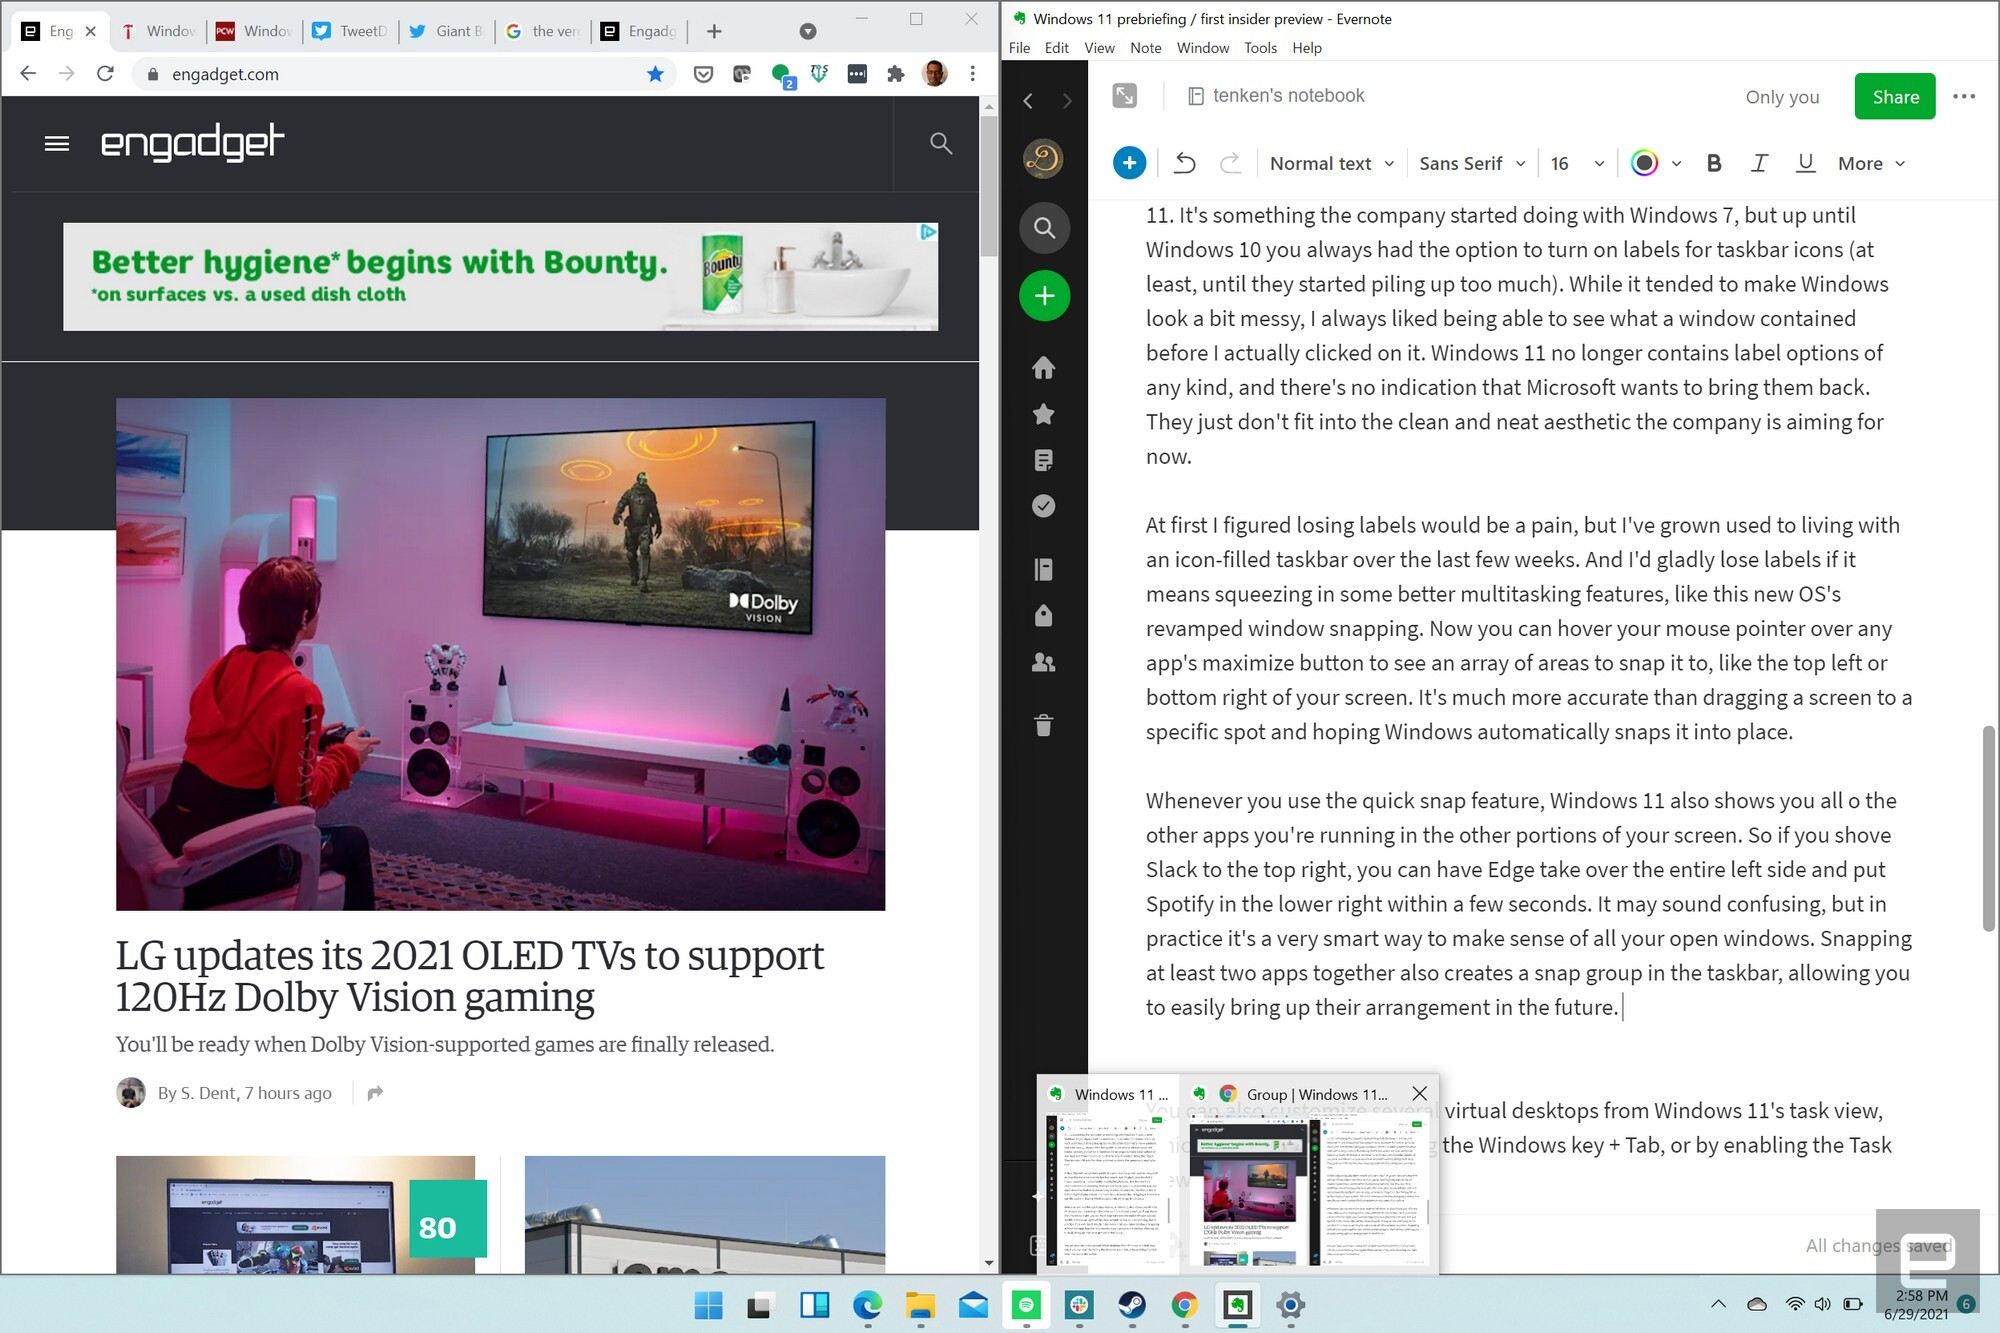Image resolution: width=2000 pixels, height=1333 pixels.
Task: Toggle bold formatting in the note toolbar
Action: (1713, 163)
